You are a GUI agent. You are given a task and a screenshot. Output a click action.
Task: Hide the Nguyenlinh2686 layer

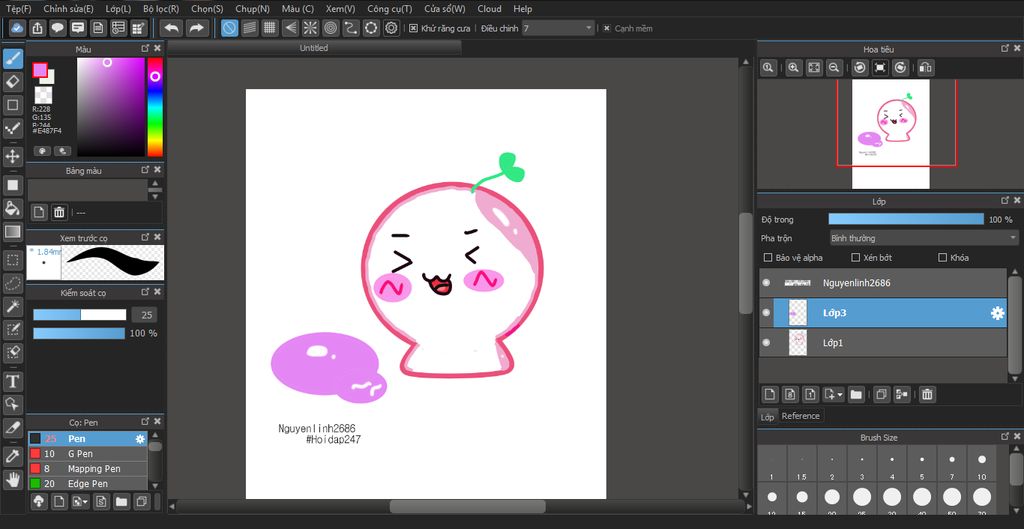click(x=766, y=283)
